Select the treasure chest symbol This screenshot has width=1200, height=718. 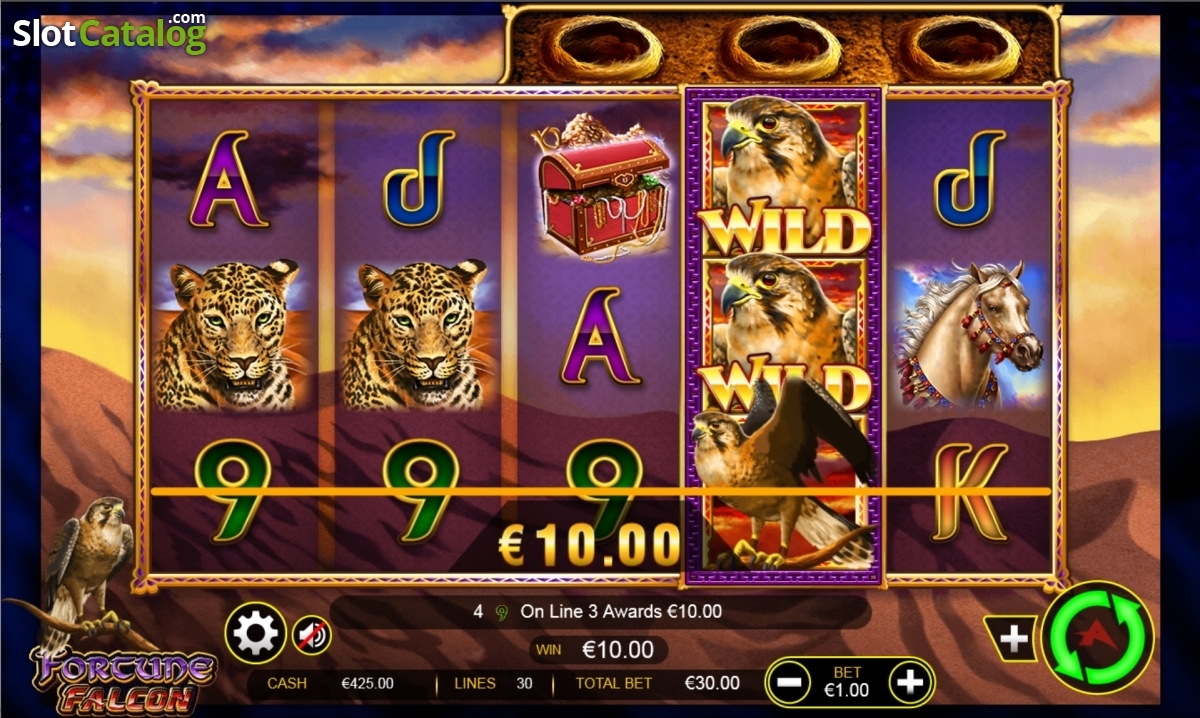pos(604,187)
